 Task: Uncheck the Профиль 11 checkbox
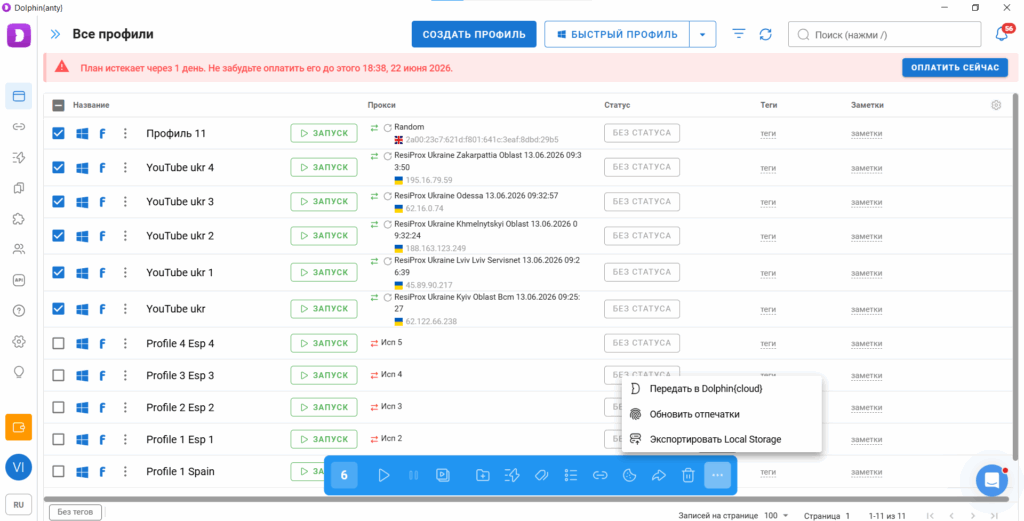[x=58, y=133]
